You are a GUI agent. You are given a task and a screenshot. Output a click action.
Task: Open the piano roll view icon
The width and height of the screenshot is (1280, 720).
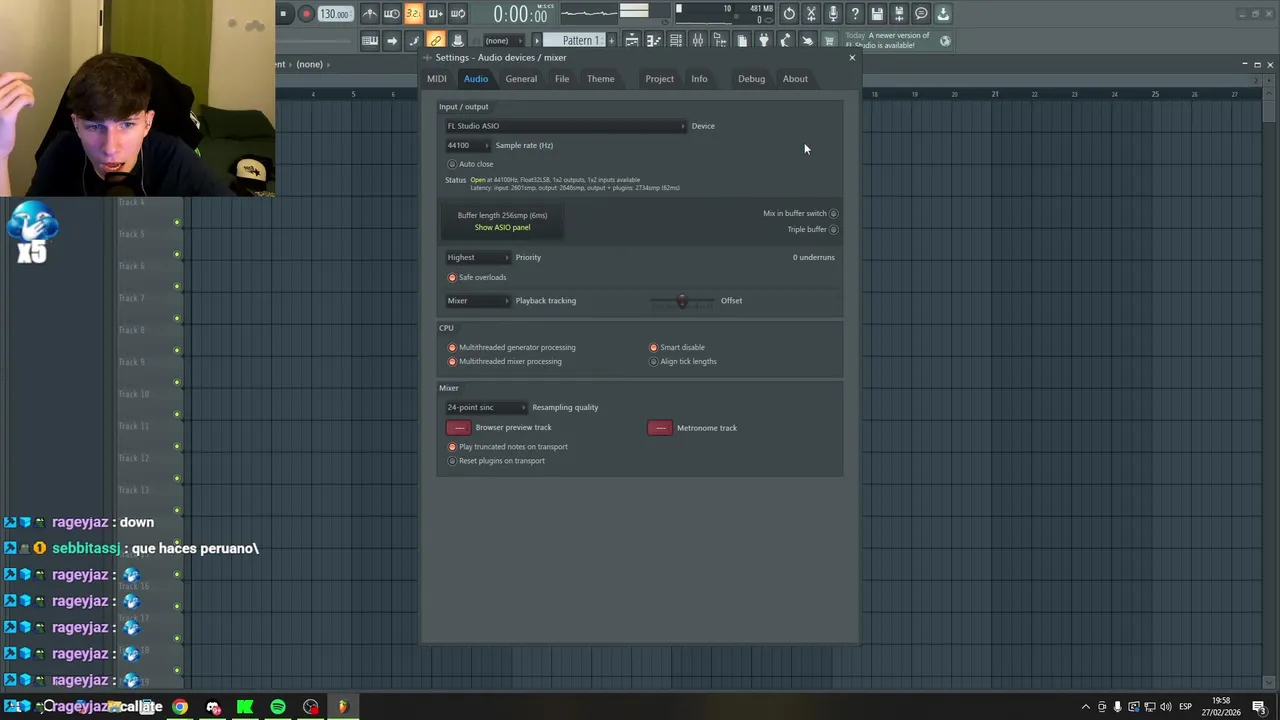[x=653, y=40]
